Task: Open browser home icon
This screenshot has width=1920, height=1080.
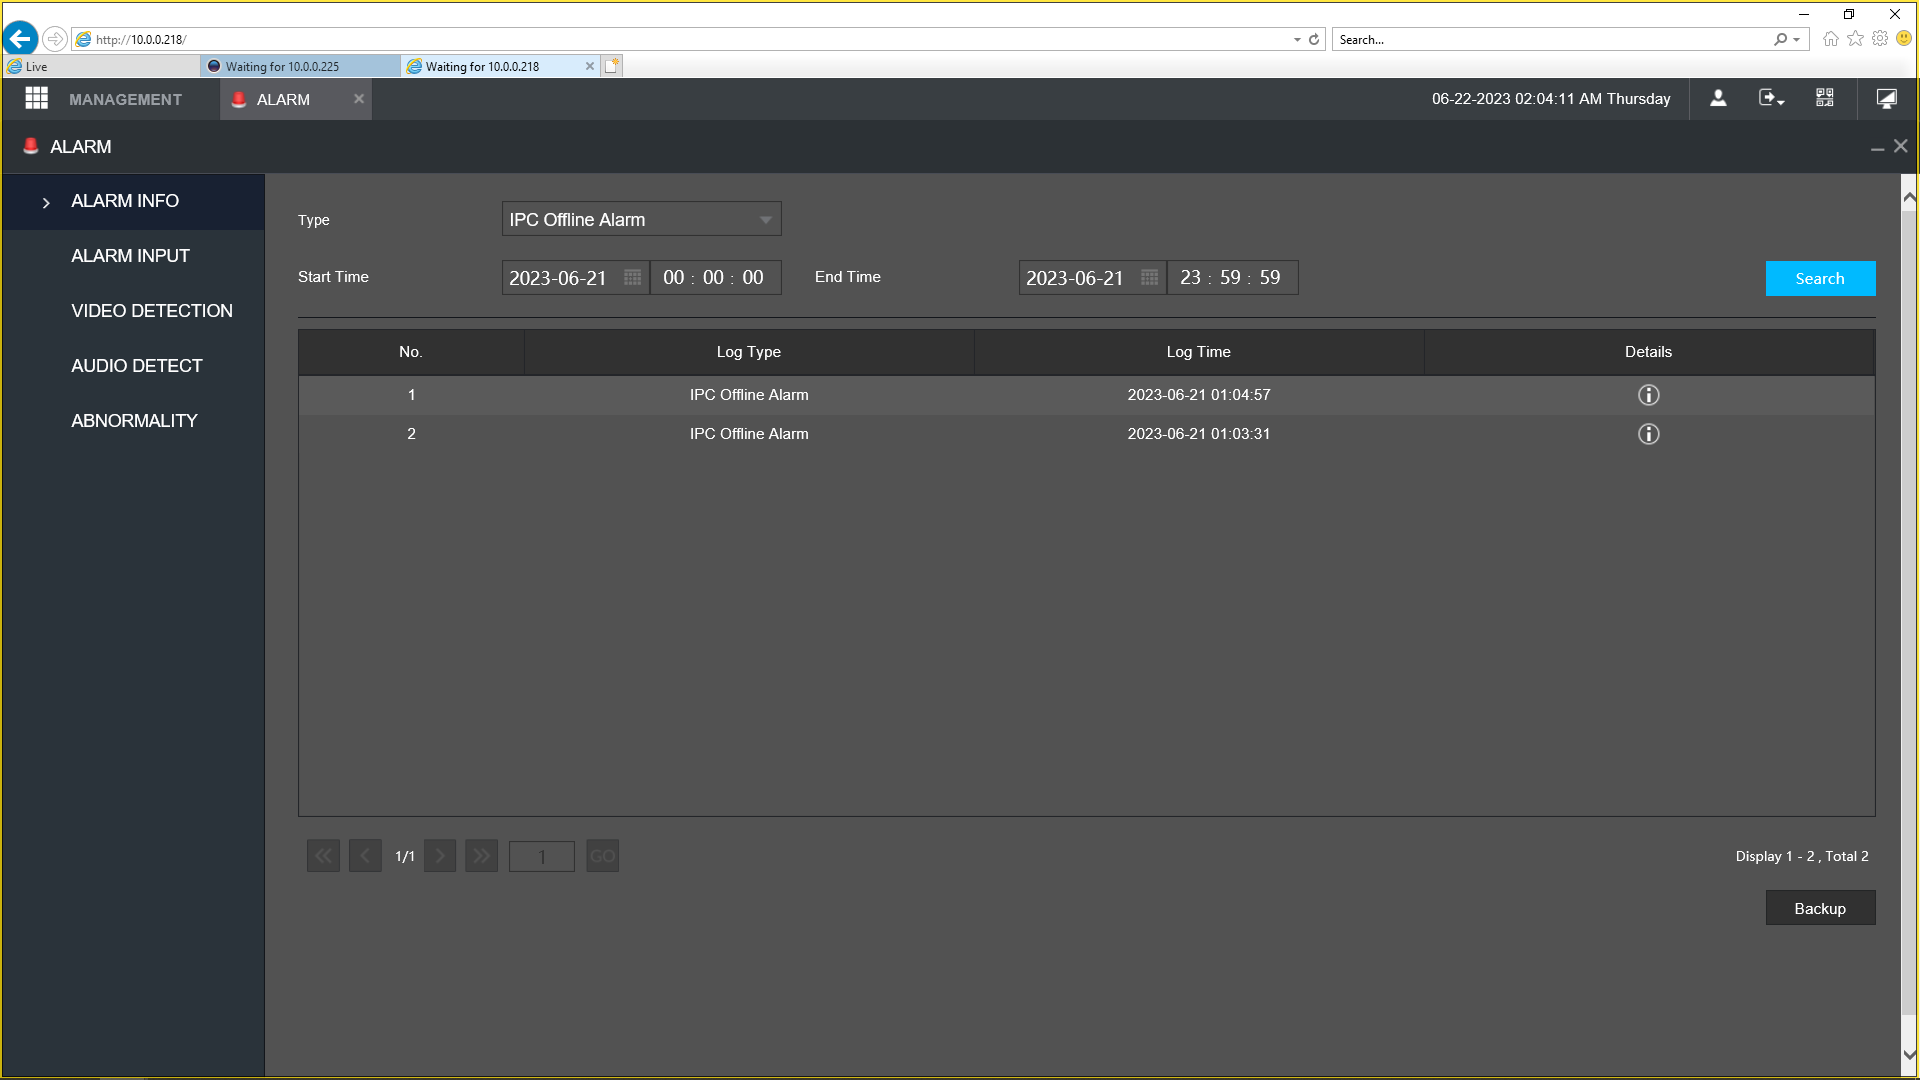Action: 1830,39
